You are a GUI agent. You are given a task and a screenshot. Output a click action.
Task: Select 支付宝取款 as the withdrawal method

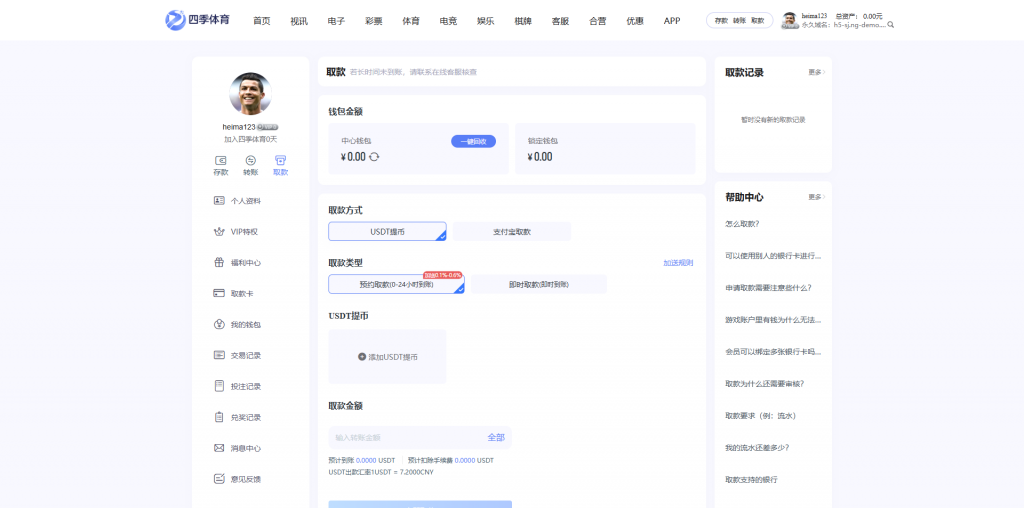(x=512, y=232)
